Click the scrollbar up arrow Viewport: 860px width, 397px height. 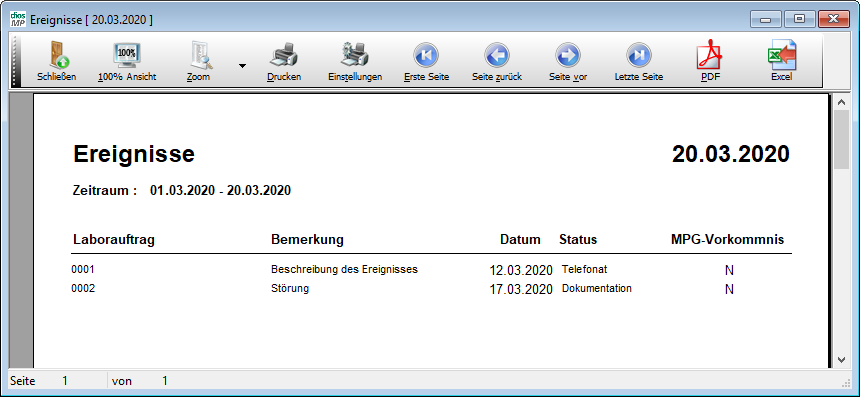pos(841,102)
